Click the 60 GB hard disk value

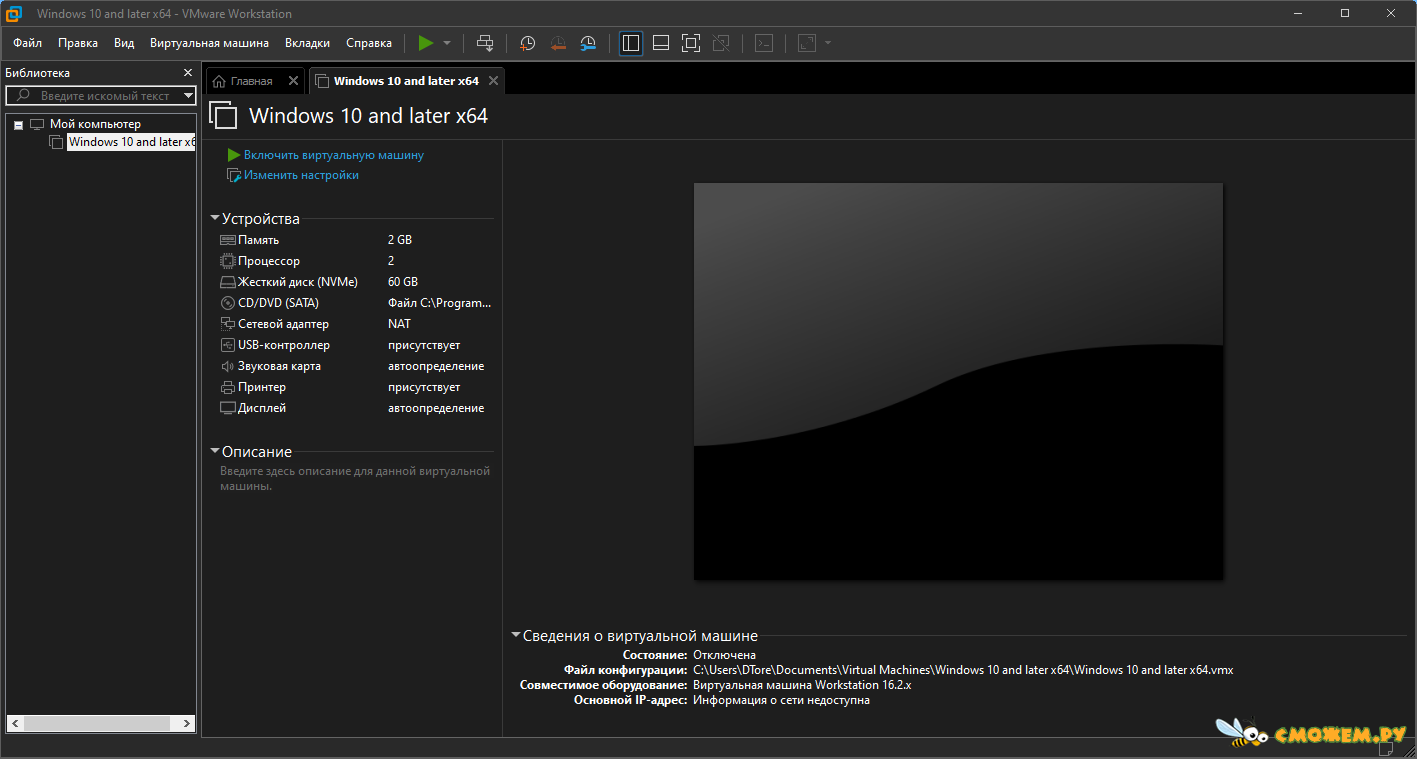pyautogui.click(x=403, y=282)
